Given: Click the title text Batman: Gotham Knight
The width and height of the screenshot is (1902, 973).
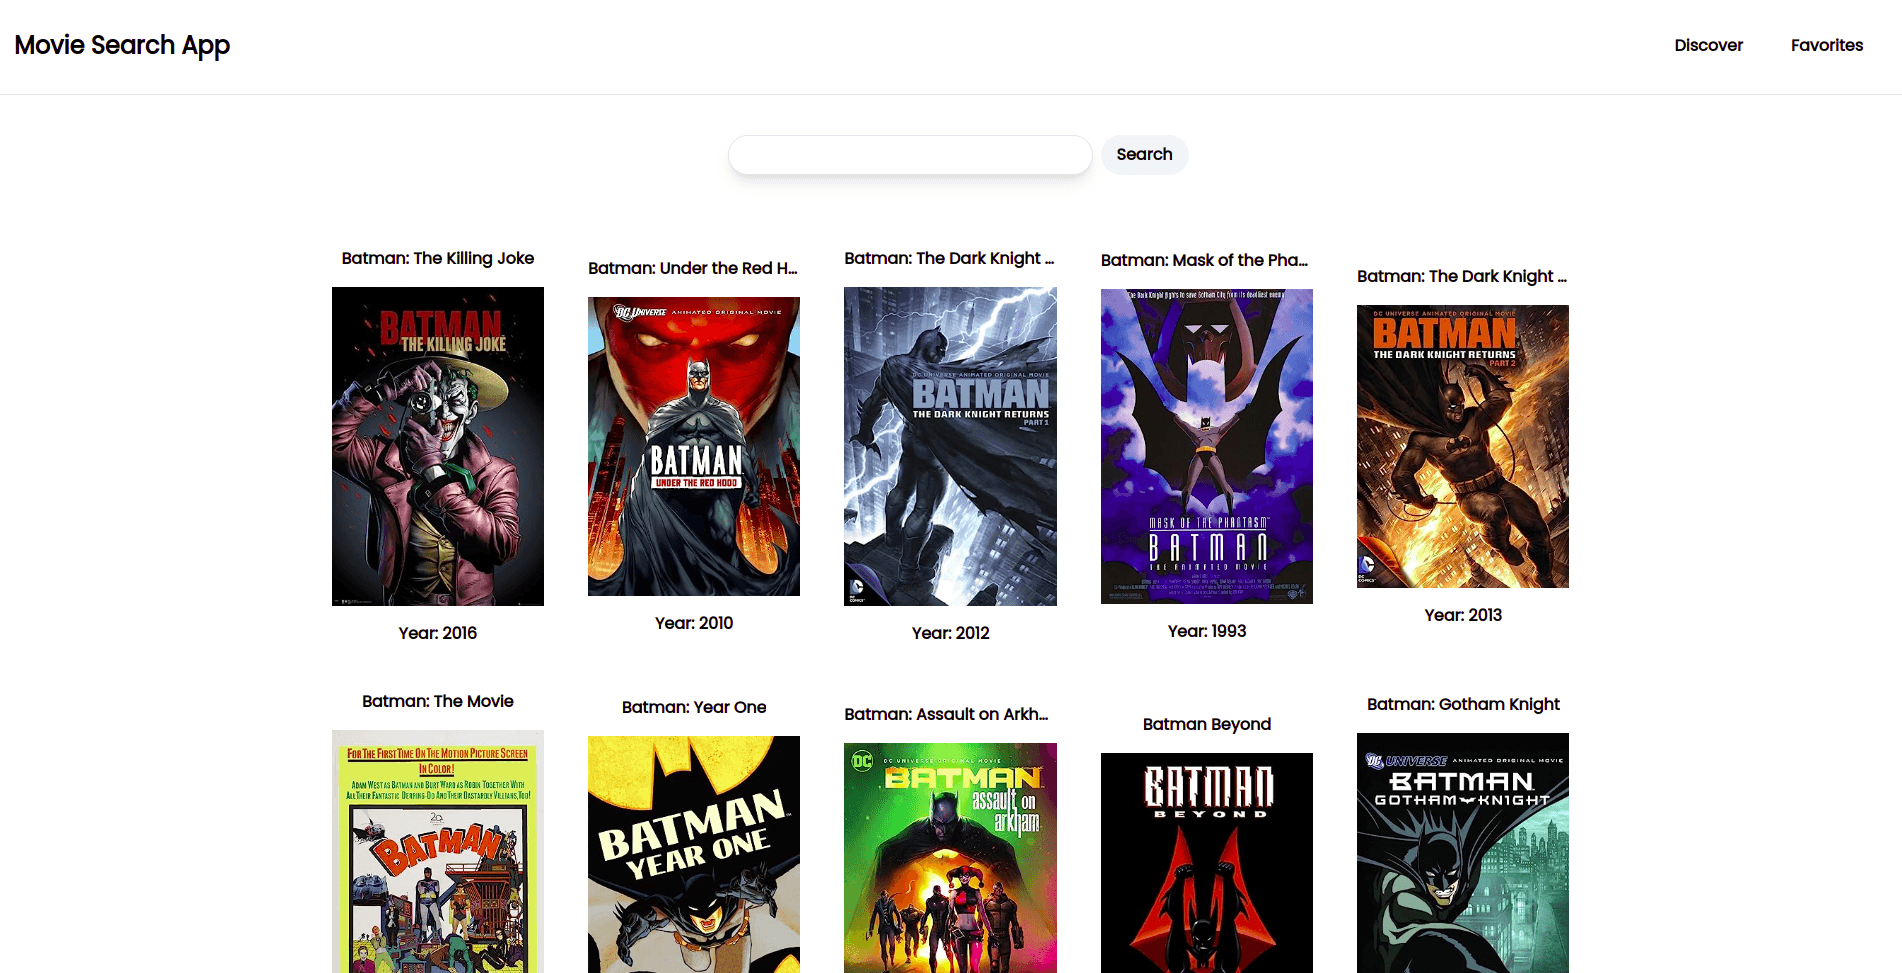Looking at the screenshot, I should point(1463,704).
